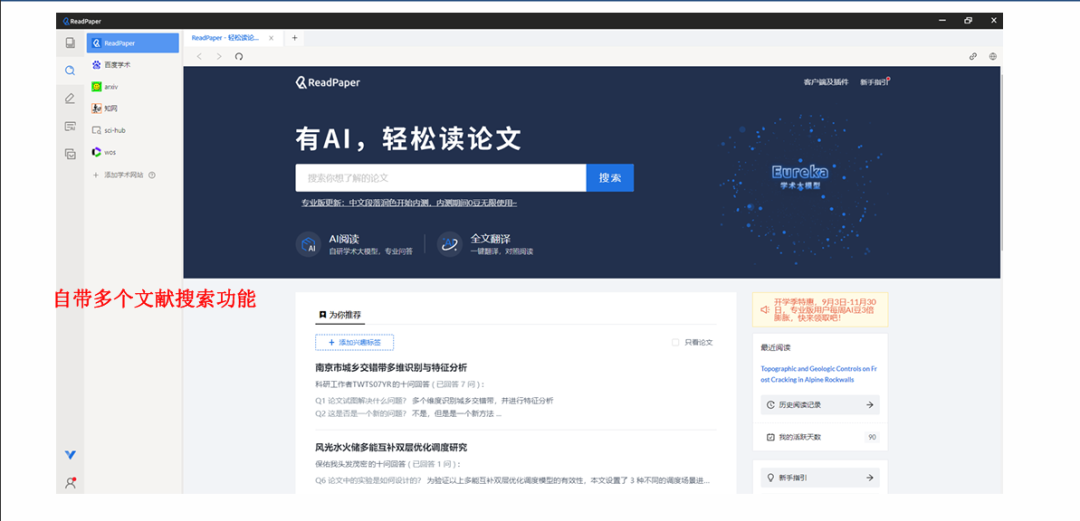Go back with the left arrow
Image resolution: width=1080 pixels, height=521 pixels.
pos(199,57)
